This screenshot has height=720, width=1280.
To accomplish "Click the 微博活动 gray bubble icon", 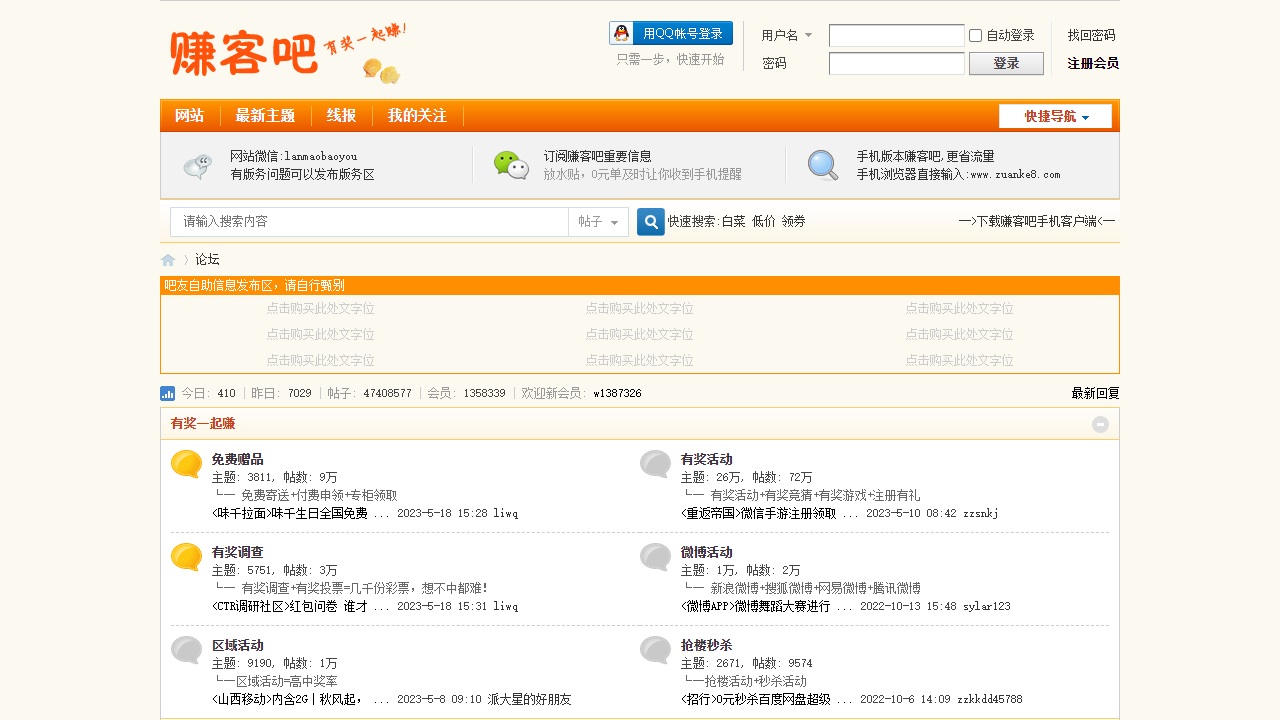I will point(655,557).
